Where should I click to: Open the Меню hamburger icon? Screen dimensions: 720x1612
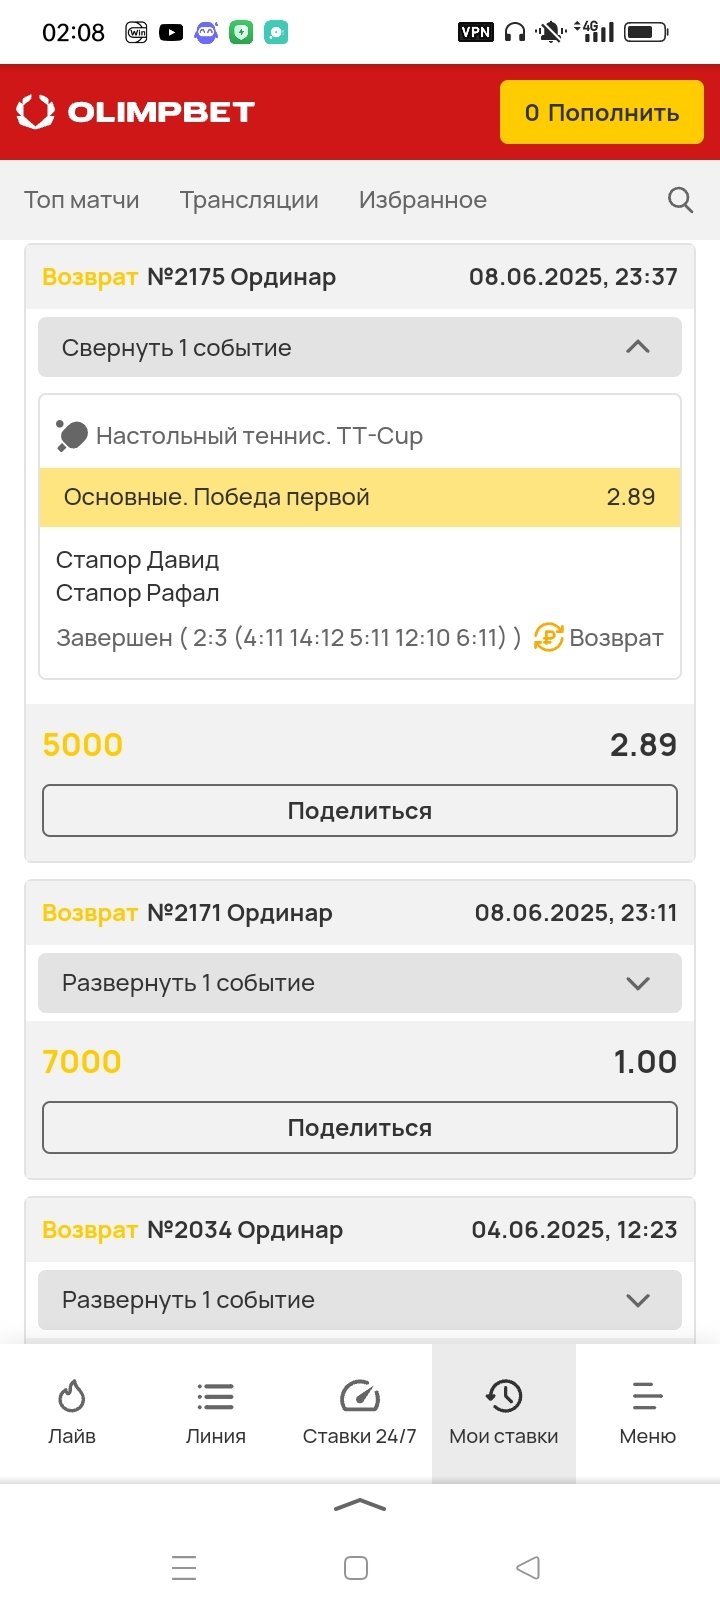647,1396
